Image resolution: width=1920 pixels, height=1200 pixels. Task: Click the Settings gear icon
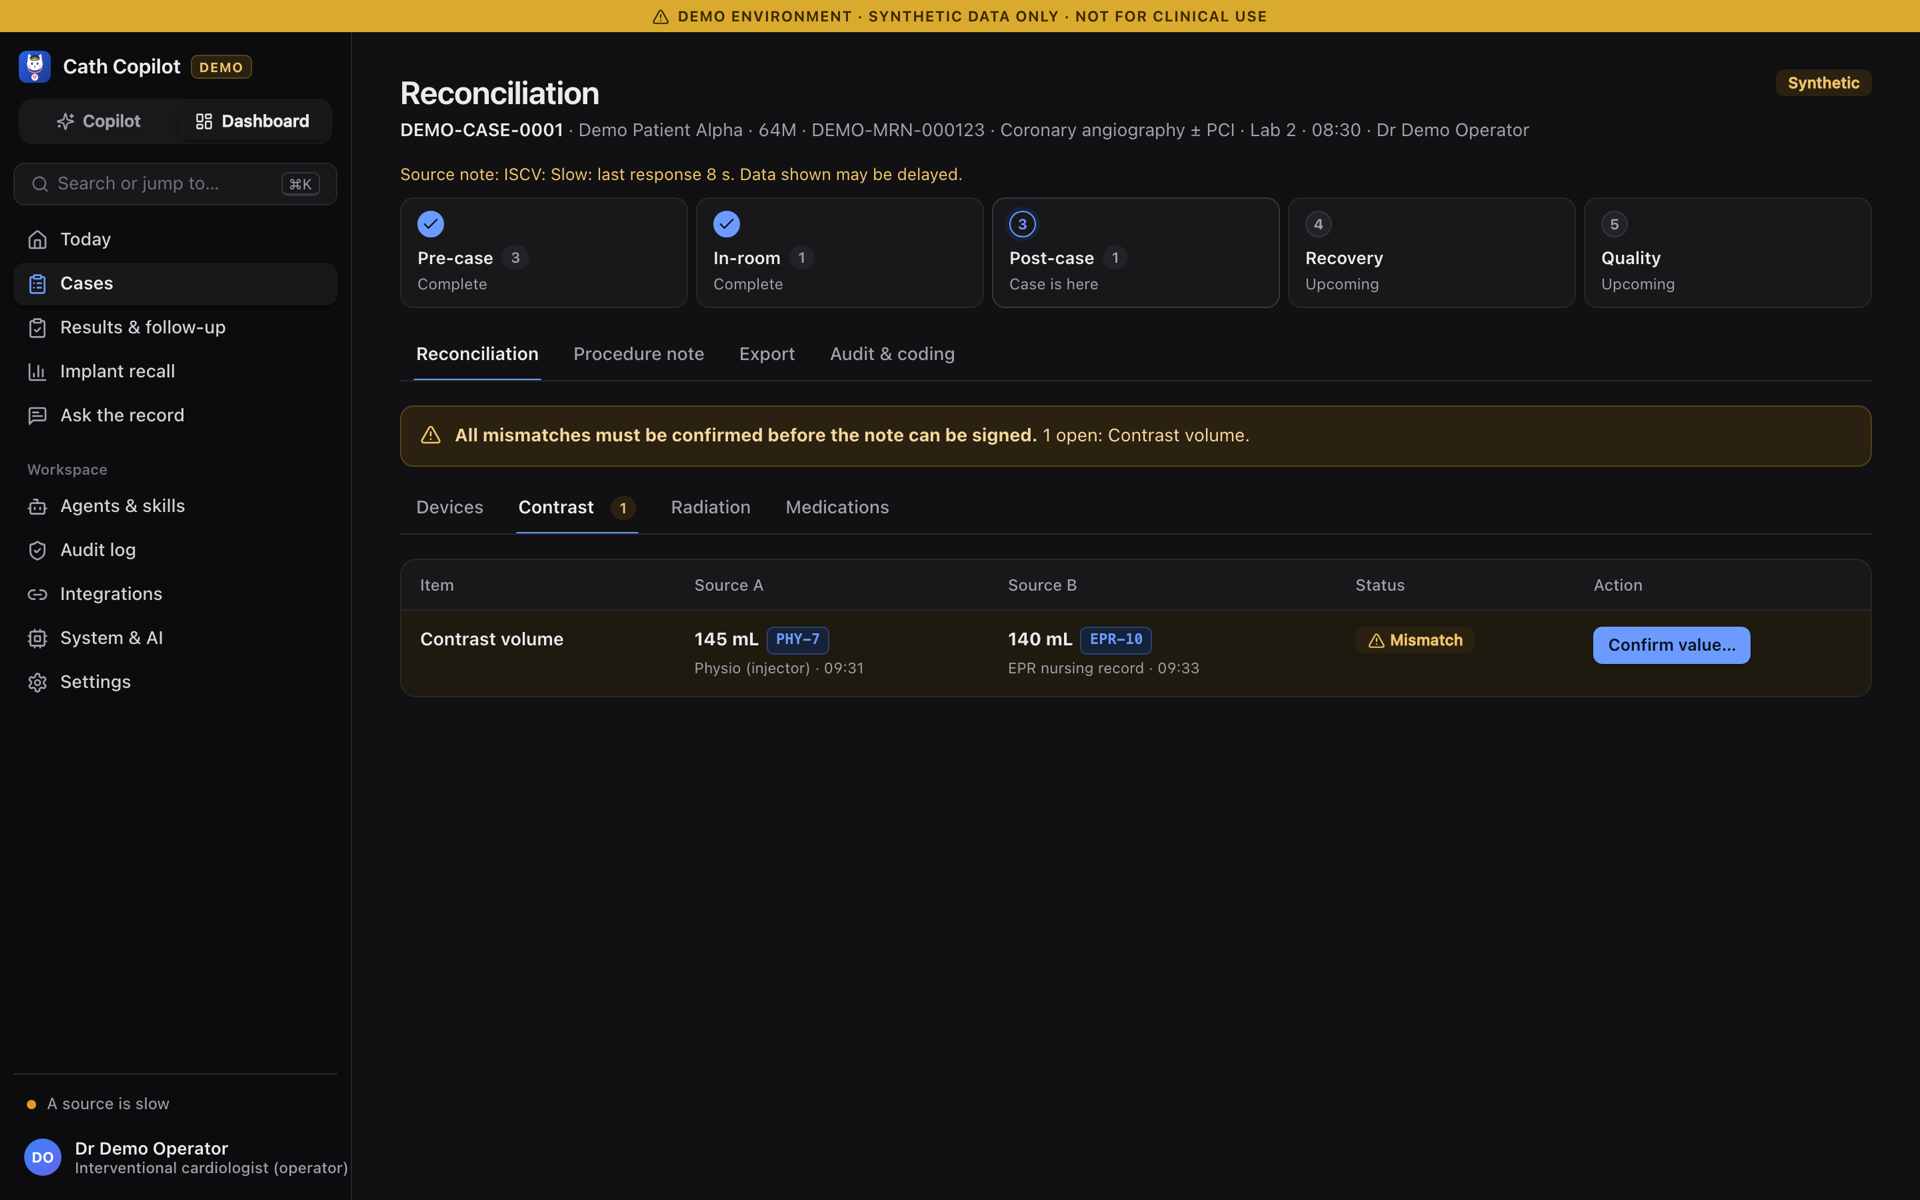coord(37,683)
